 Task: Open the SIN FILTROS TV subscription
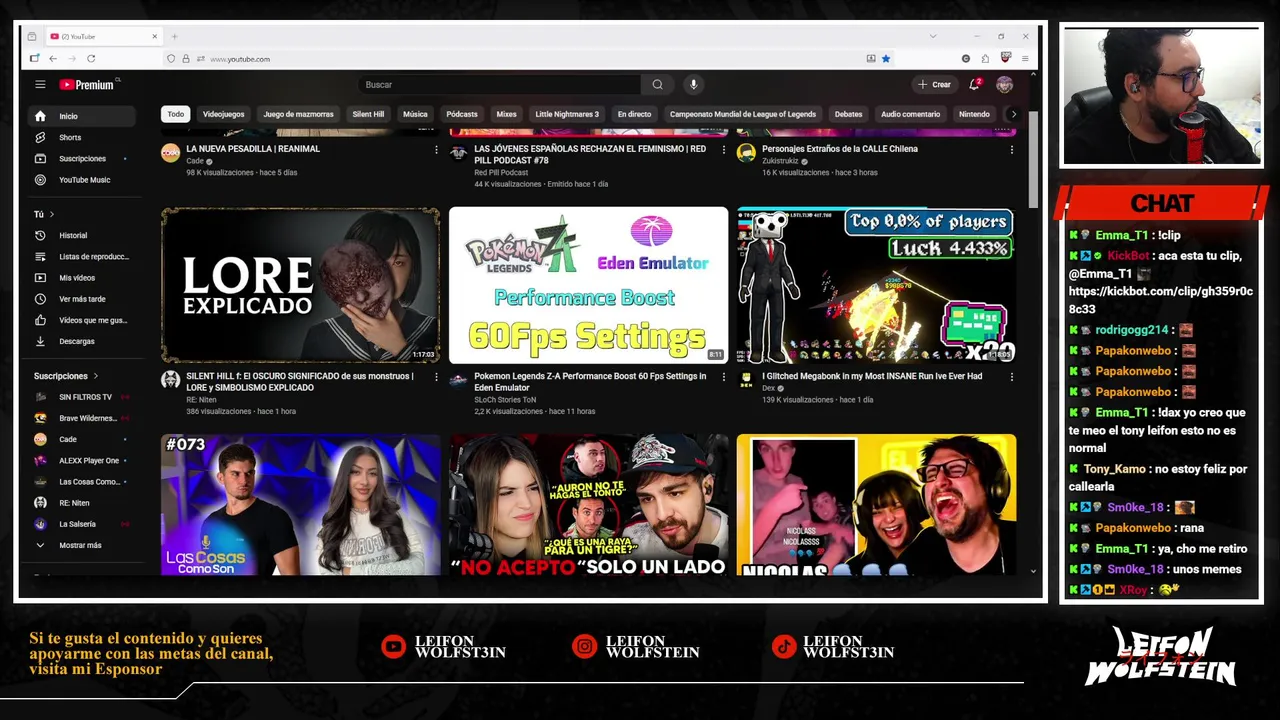(x=83, y=397)
